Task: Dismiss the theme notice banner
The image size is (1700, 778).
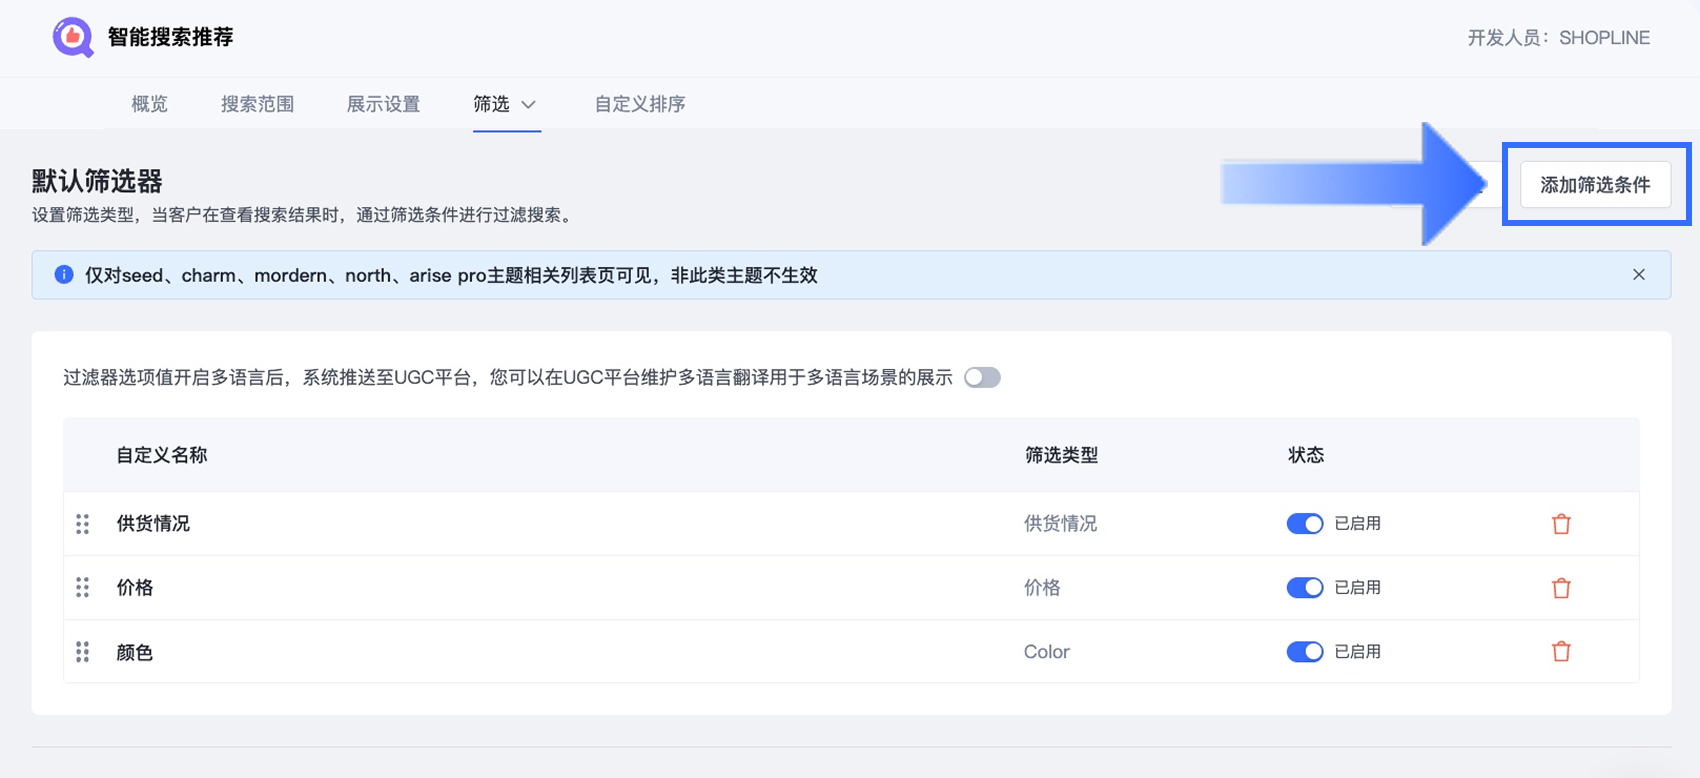Action: click(x=1639, y=275)
